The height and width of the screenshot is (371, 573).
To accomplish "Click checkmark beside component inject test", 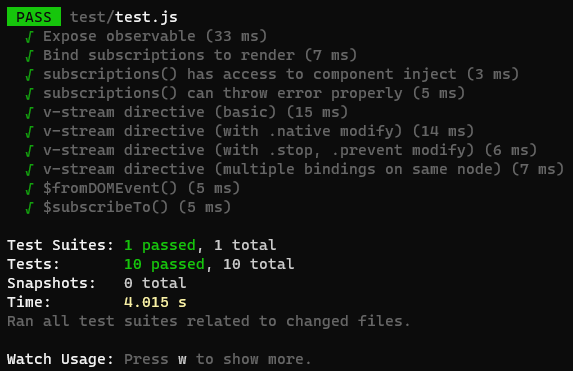I will coord(29,75).
